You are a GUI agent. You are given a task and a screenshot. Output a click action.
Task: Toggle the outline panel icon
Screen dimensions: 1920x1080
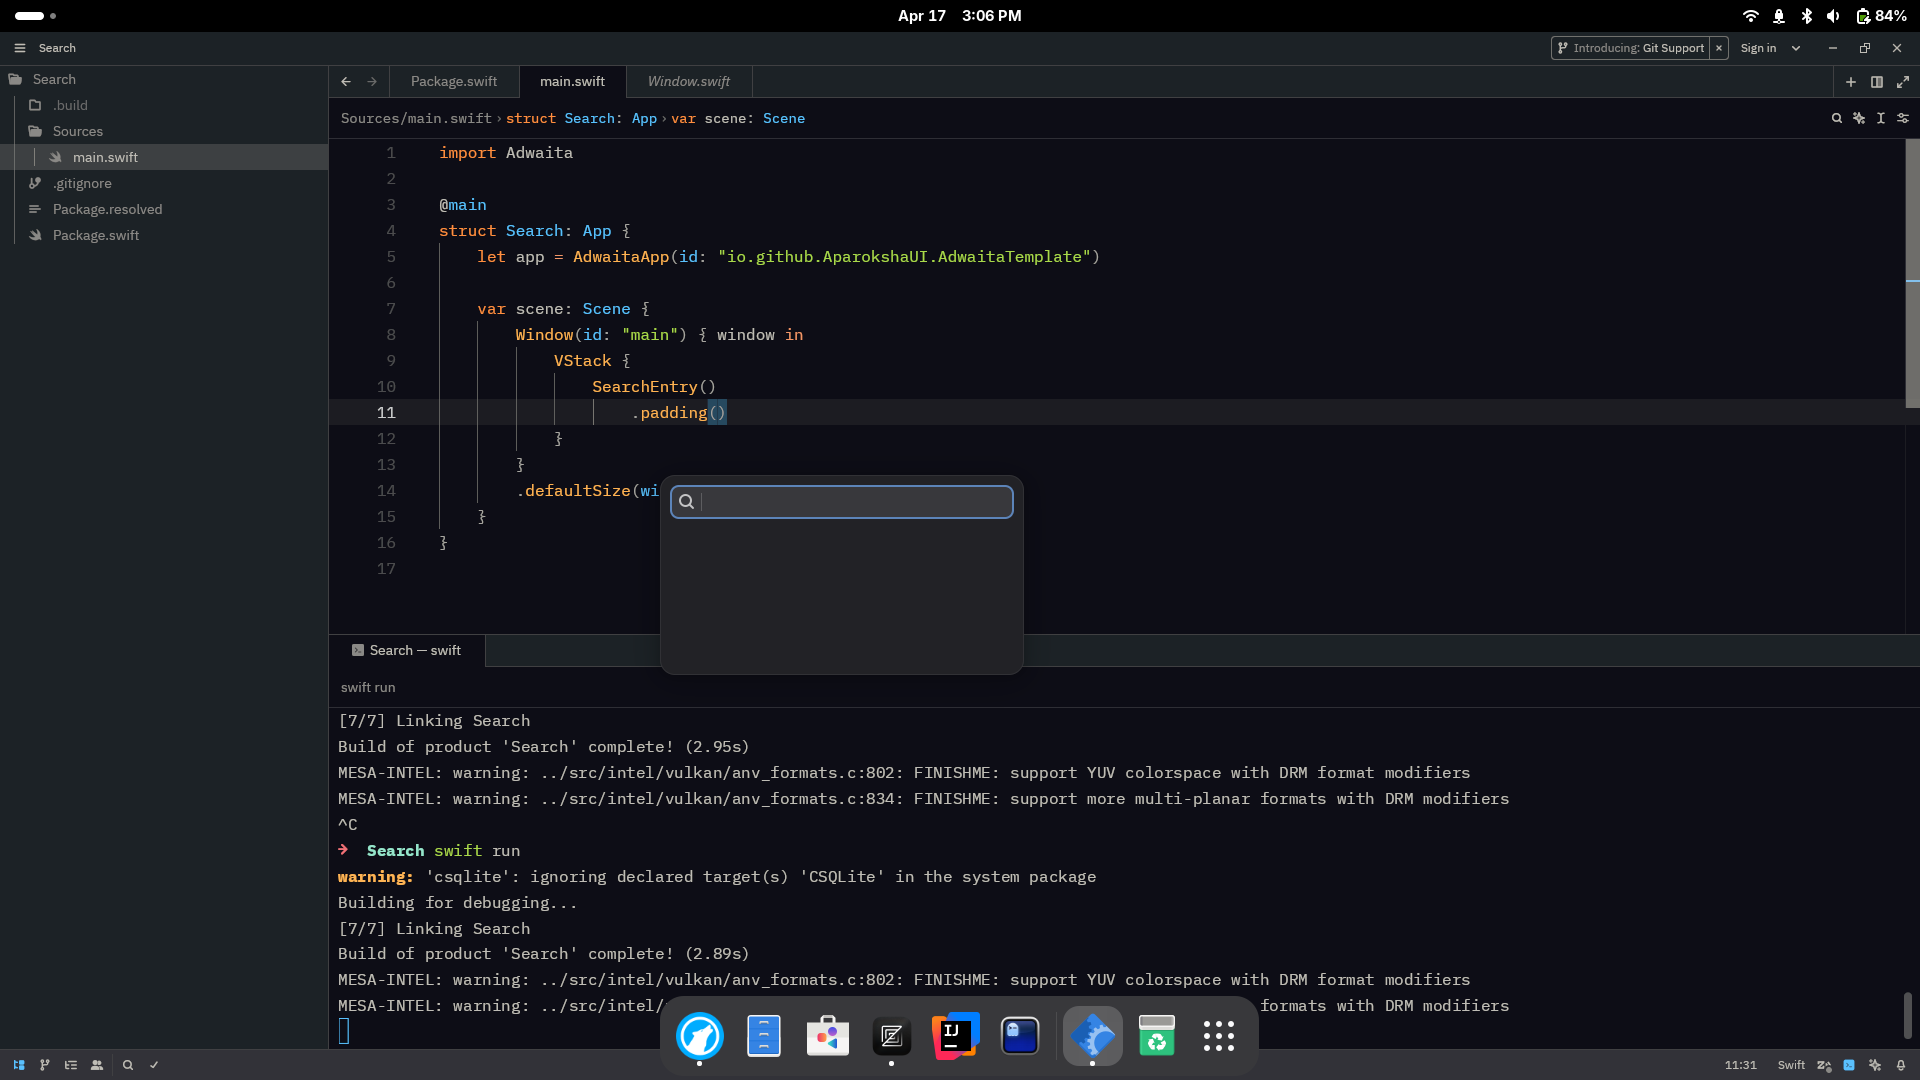[x=71, y=1065]
